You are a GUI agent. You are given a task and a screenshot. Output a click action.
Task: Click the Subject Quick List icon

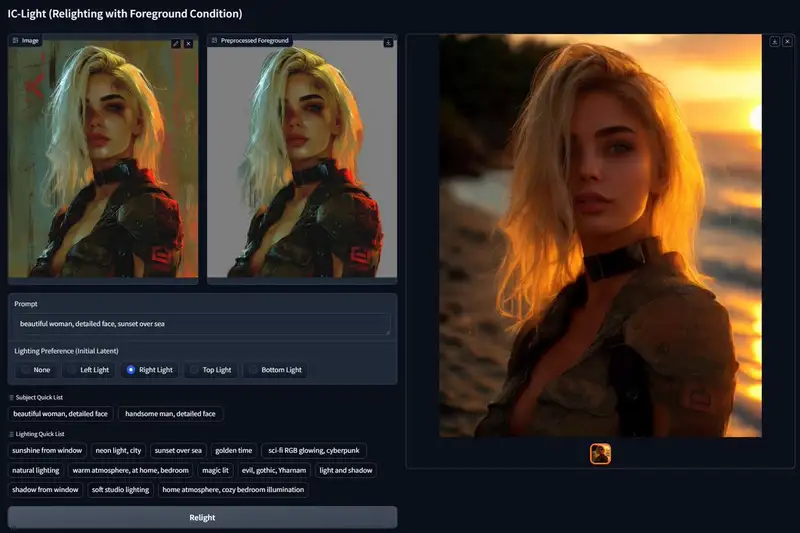(11, 397)
